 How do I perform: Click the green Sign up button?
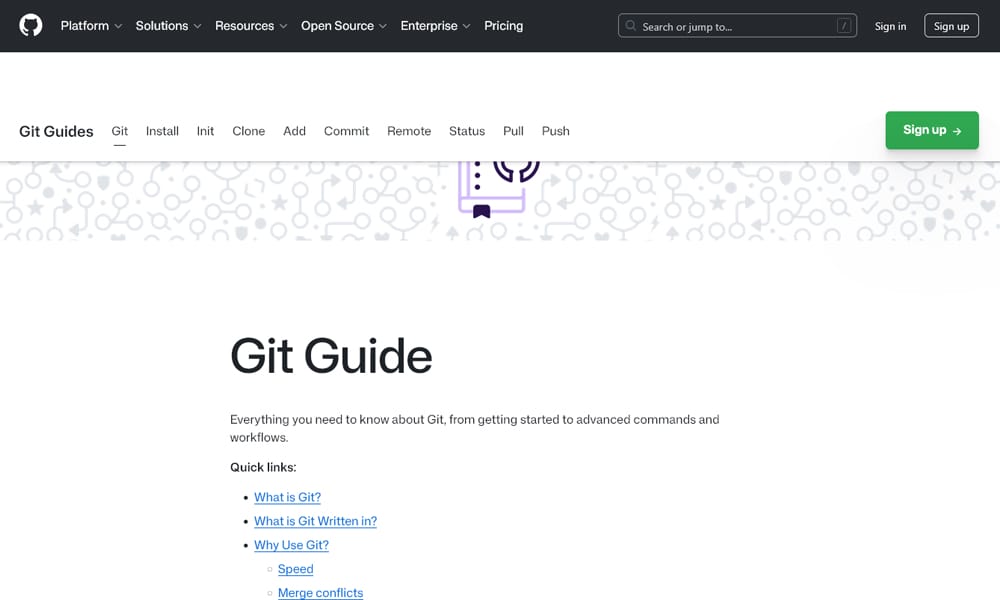932,130
